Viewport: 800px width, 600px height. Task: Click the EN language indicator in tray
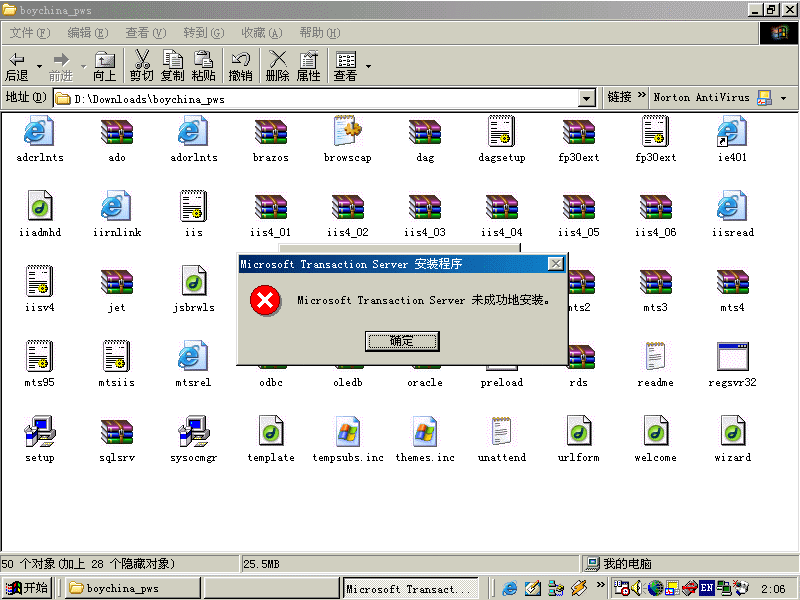click(707, 588)
